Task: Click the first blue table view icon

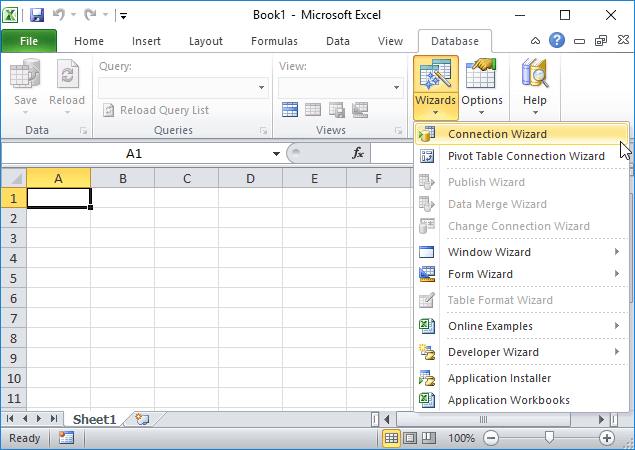Action: [290, 110]
